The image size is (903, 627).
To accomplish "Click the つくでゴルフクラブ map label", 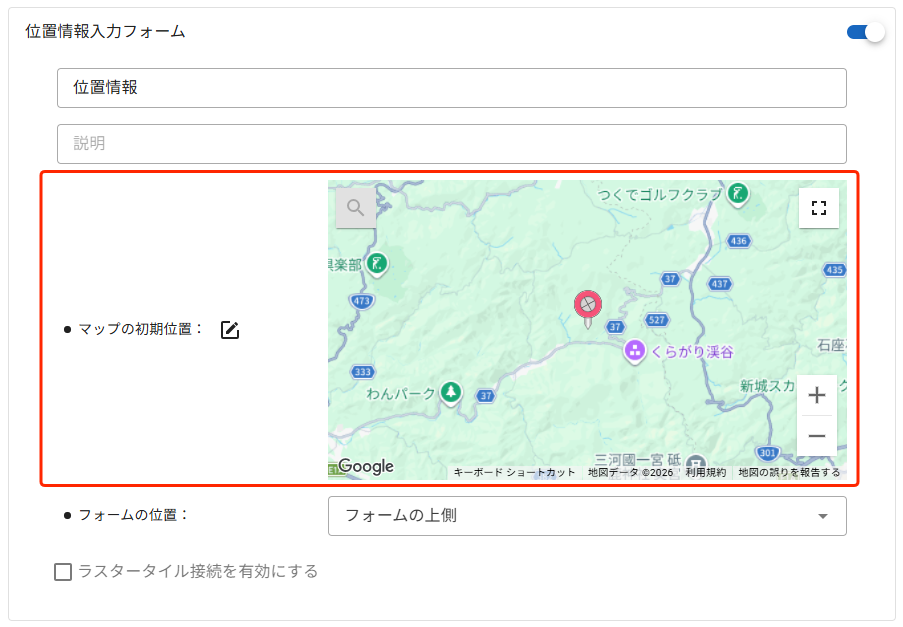I will 660,195.
